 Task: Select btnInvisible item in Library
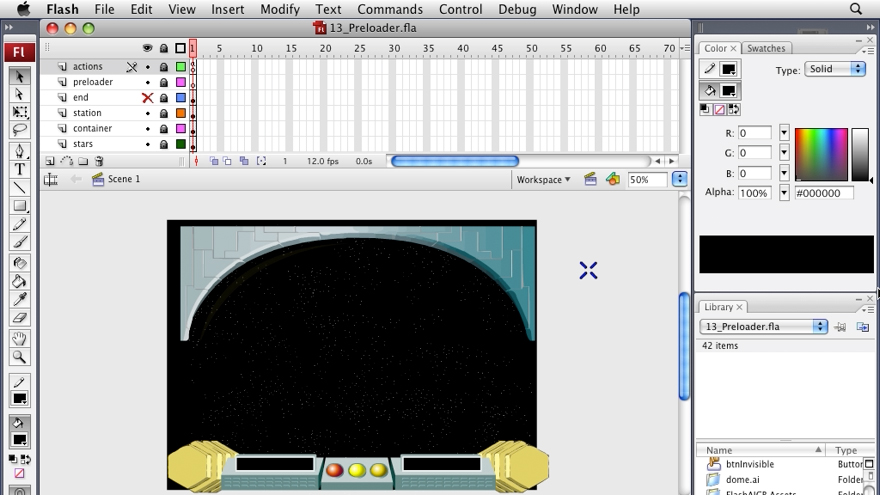tap(749, 464)
